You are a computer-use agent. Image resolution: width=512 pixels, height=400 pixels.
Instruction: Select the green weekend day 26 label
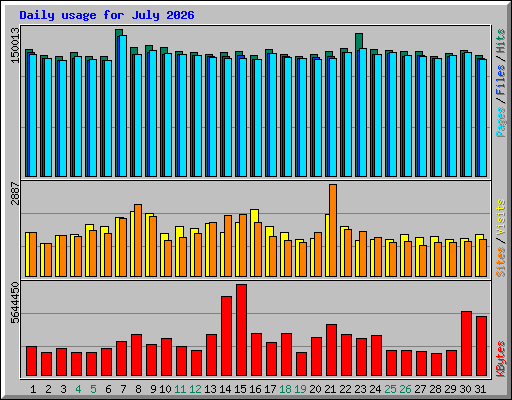tap(405, 389)
